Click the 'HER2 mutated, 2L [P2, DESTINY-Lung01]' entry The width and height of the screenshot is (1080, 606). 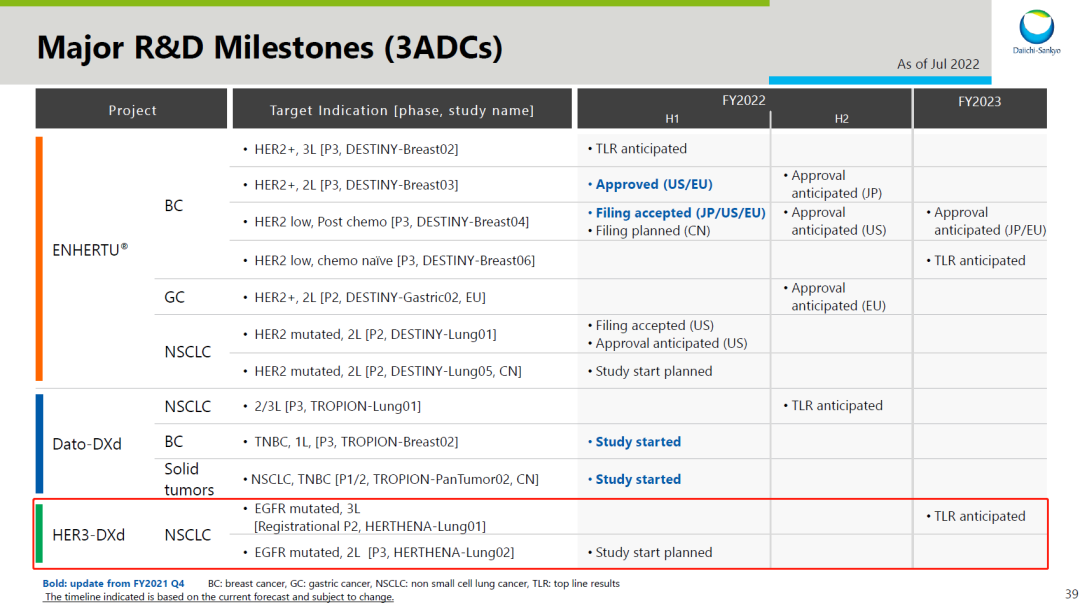coord(375,334)
